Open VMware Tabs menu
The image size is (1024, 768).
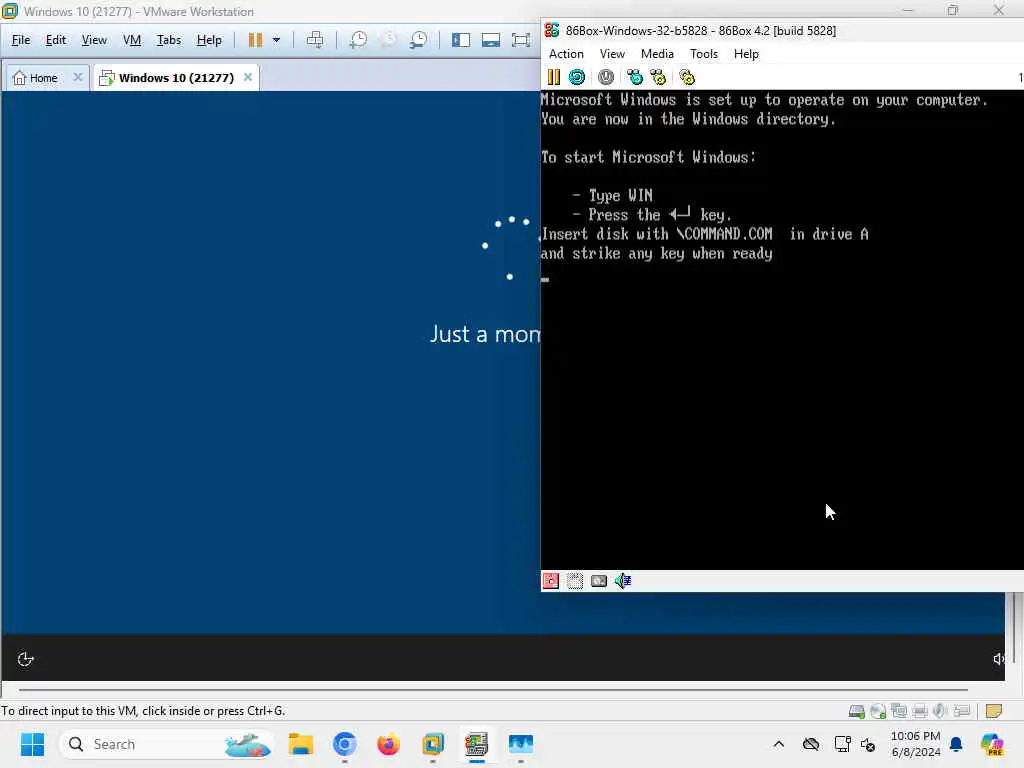pyautogui.click(x=168, y=40)
